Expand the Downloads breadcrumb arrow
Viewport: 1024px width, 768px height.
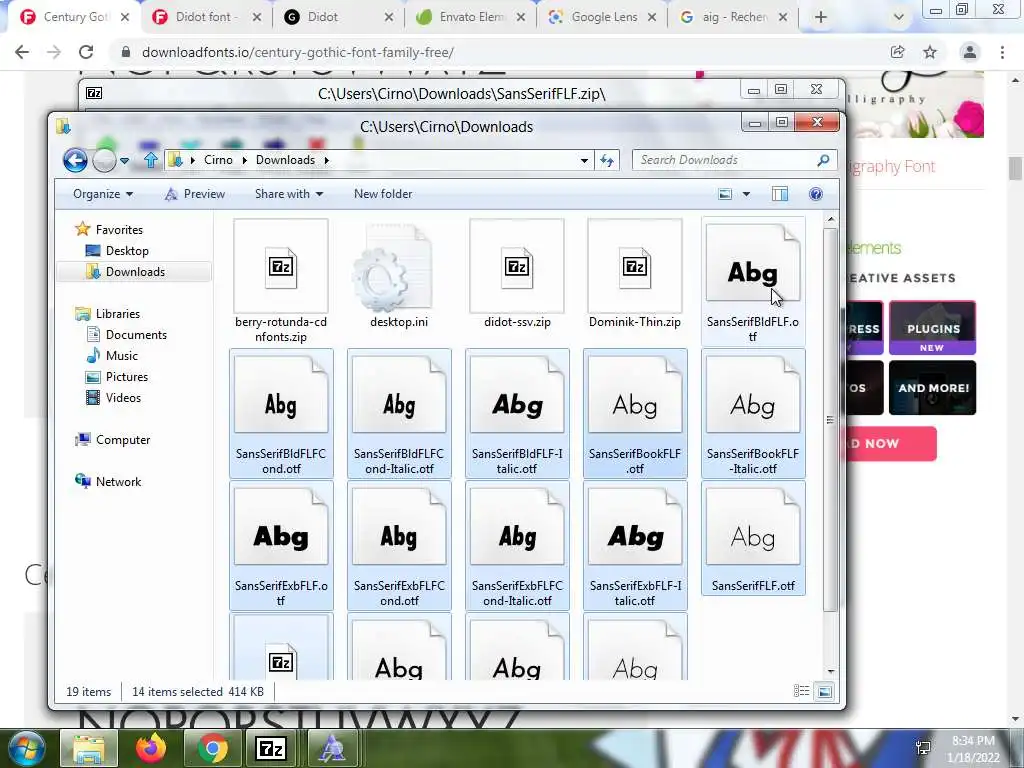point(327,160)
